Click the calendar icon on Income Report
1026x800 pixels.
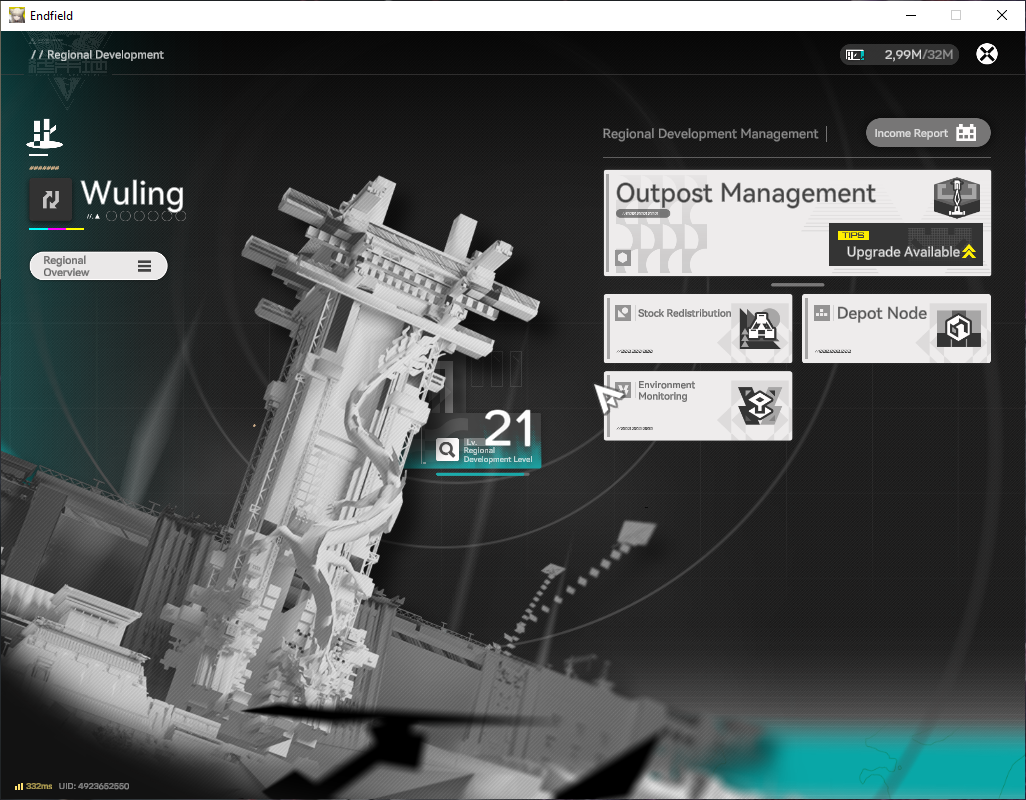[x=966, y=133]
